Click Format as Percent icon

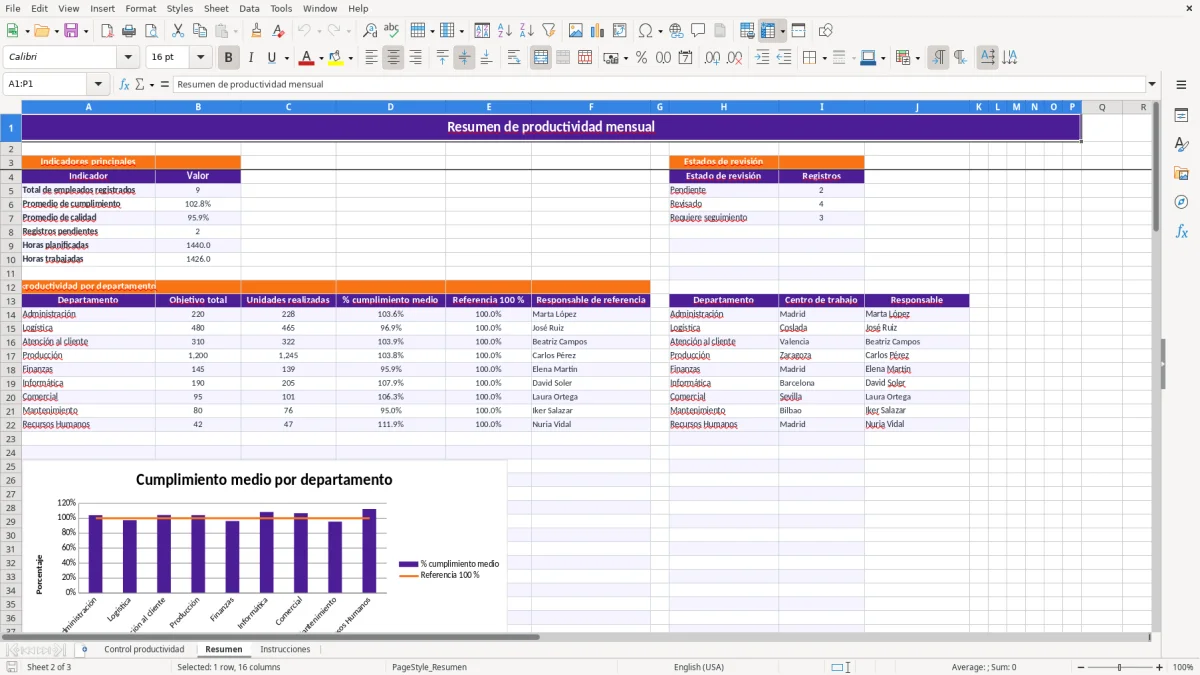pos(641,58)
